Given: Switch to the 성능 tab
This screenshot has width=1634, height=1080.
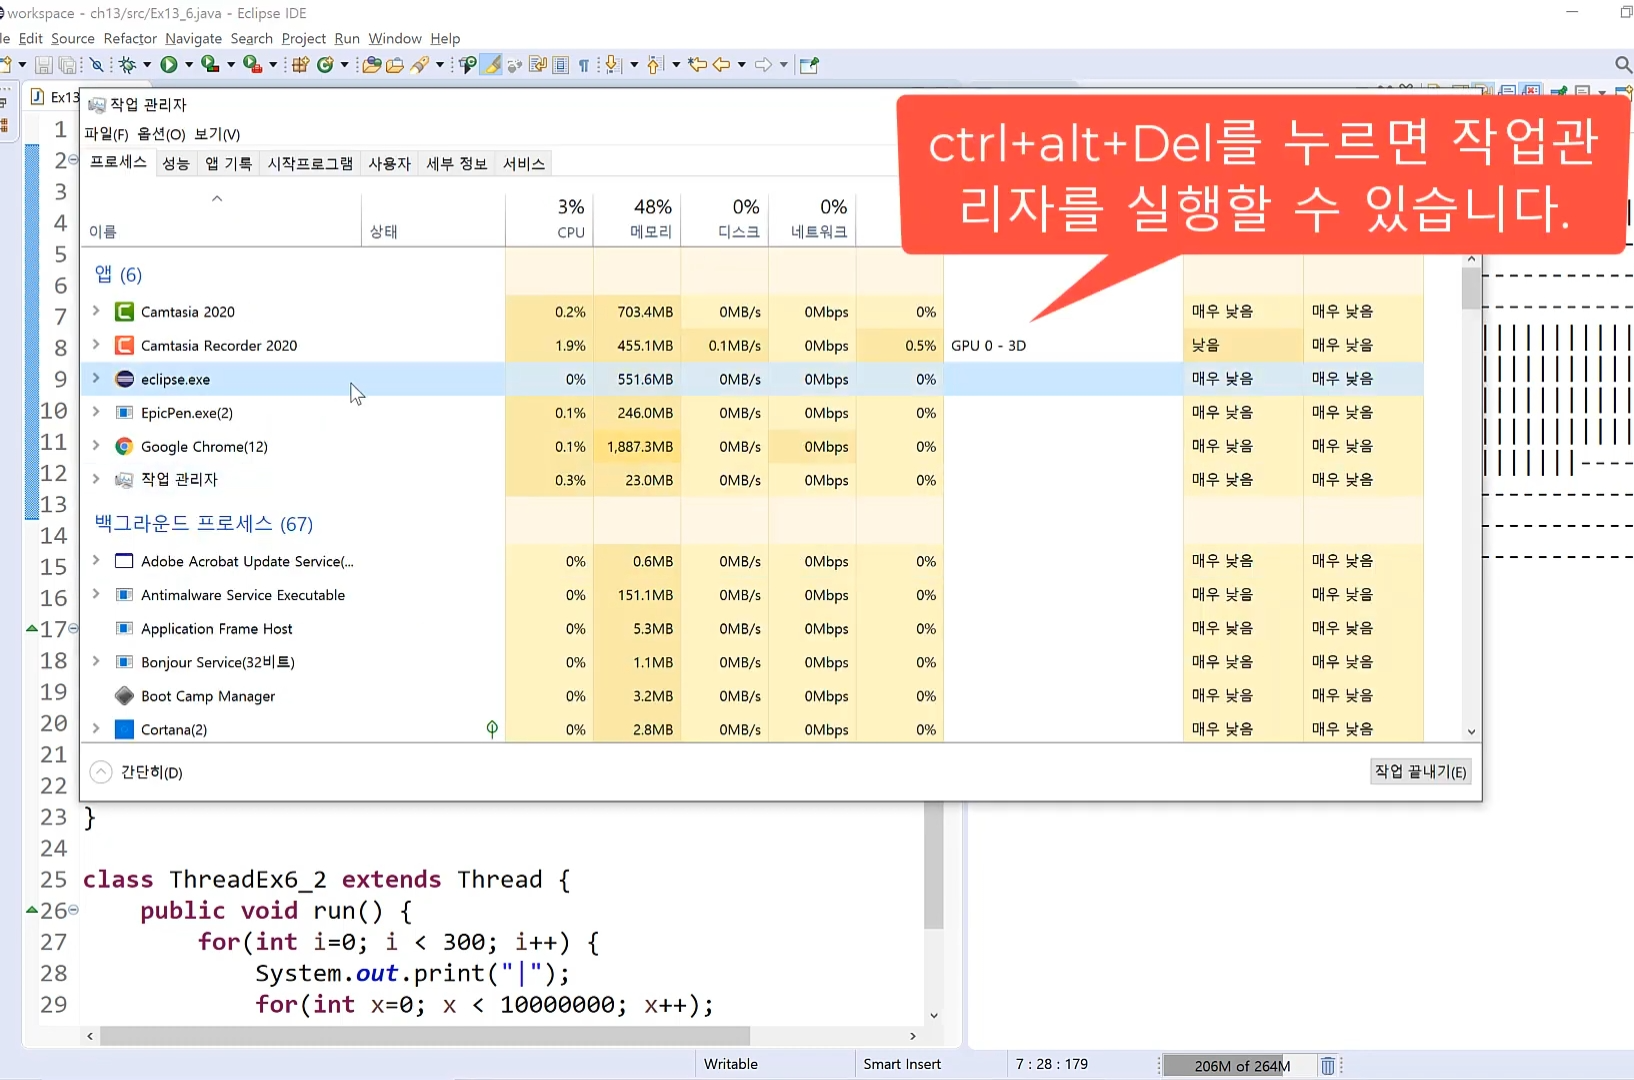Looking at the screenshot, I should coord(176,163).
